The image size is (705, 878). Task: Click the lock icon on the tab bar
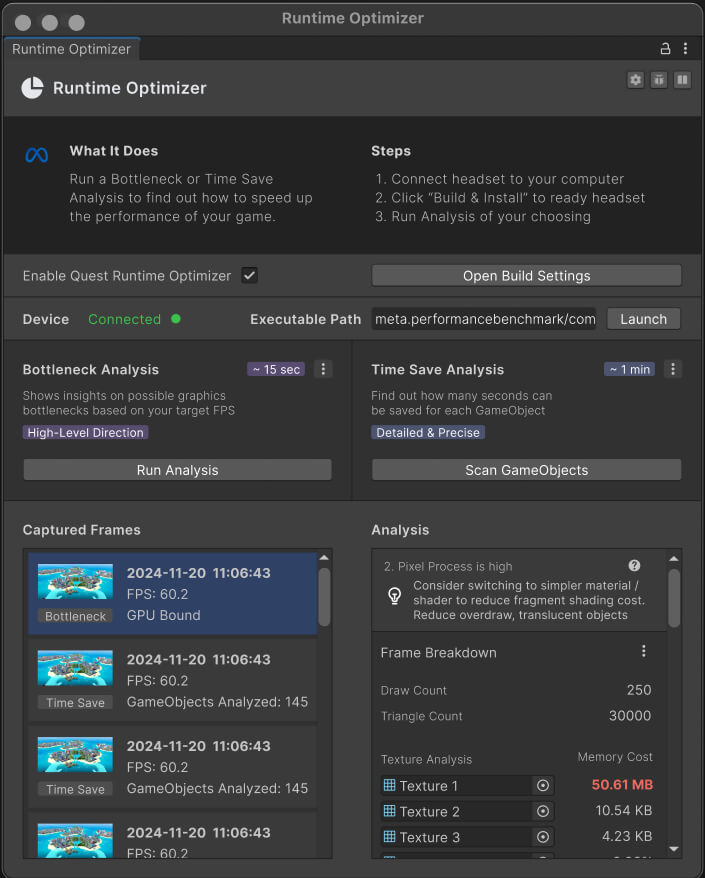665,48
